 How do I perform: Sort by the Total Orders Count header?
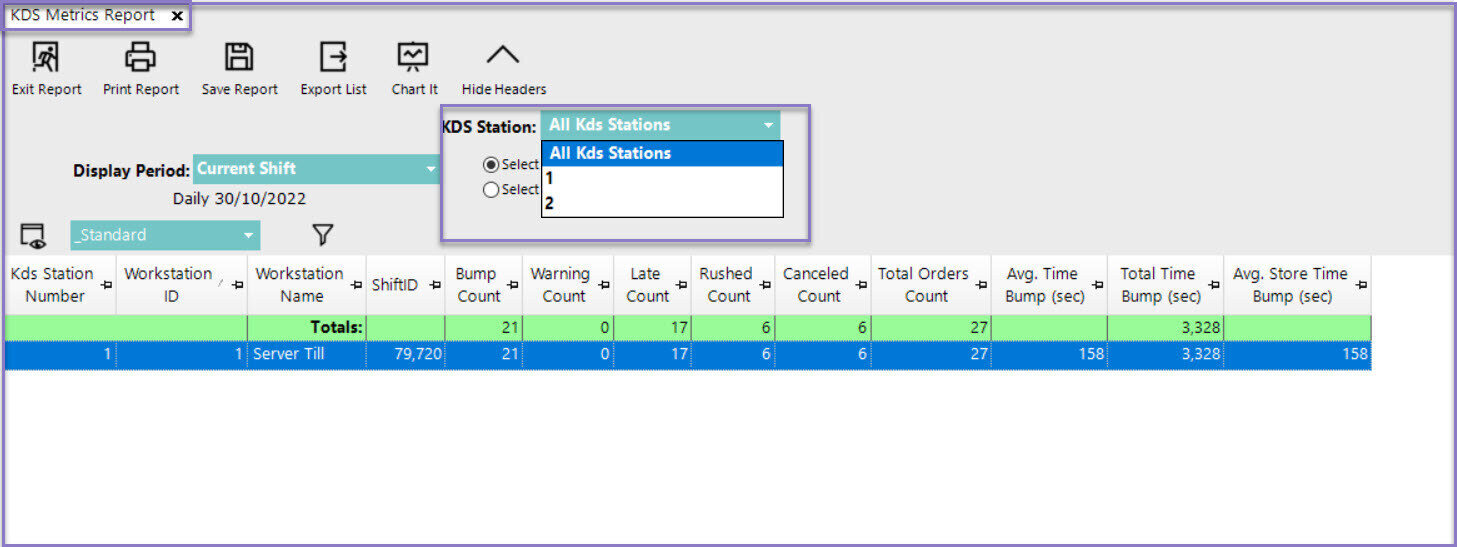923,285
